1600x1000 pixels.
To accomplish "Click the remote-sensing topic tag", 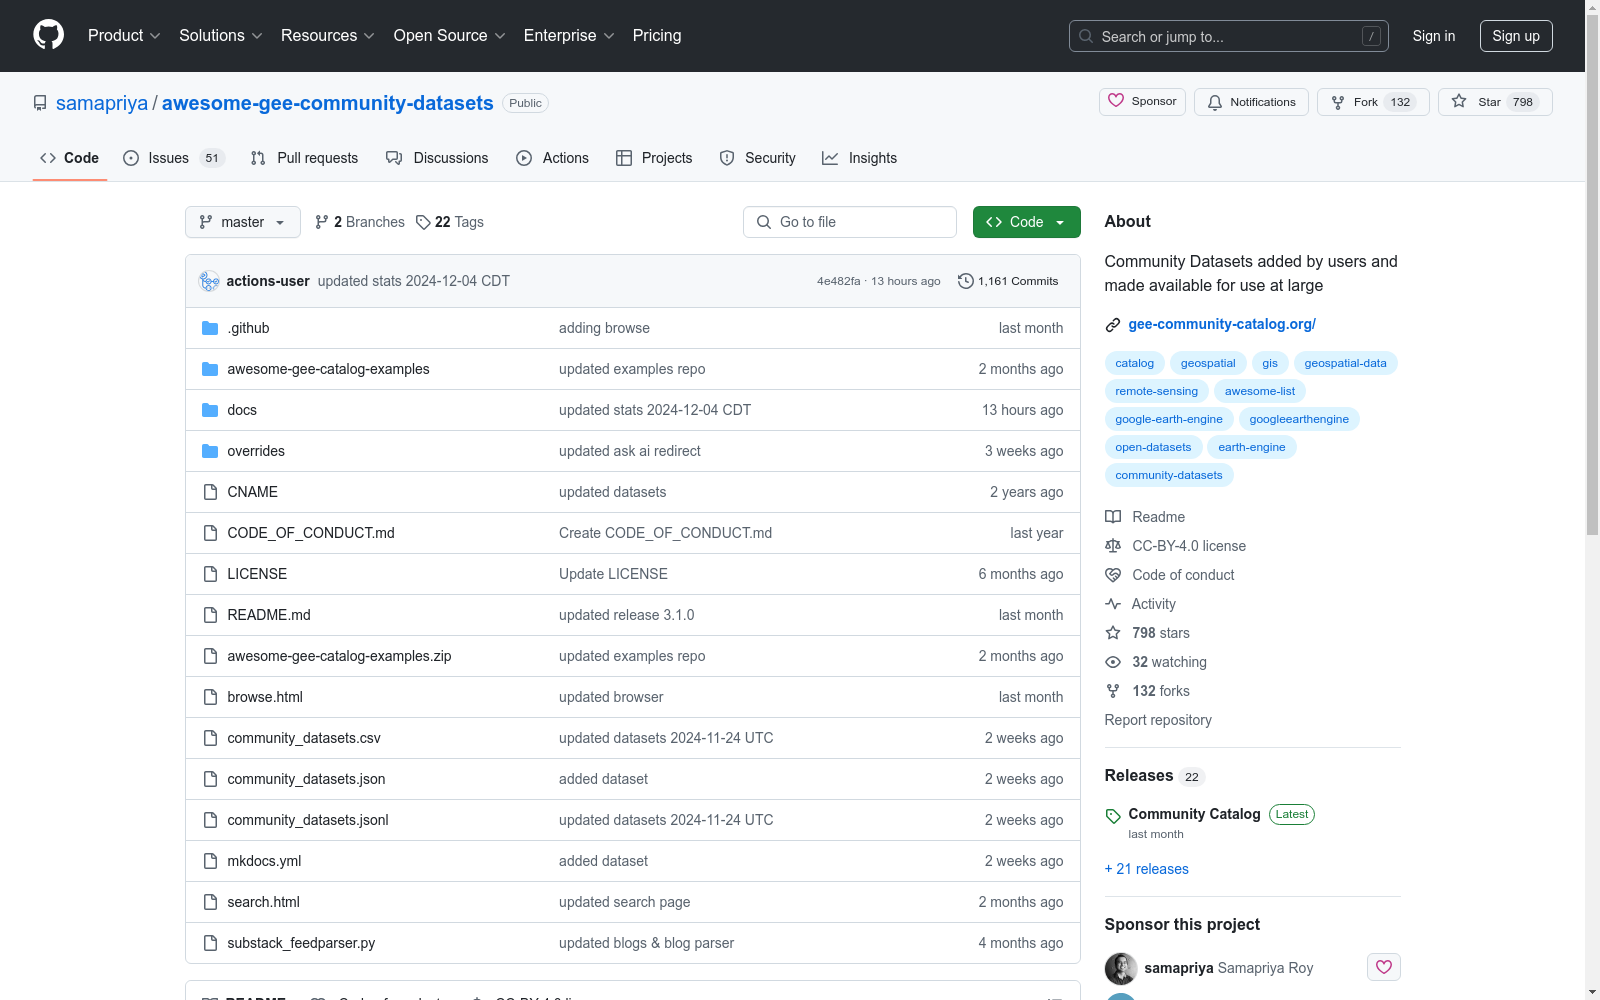I will (x=1157, y=391).
